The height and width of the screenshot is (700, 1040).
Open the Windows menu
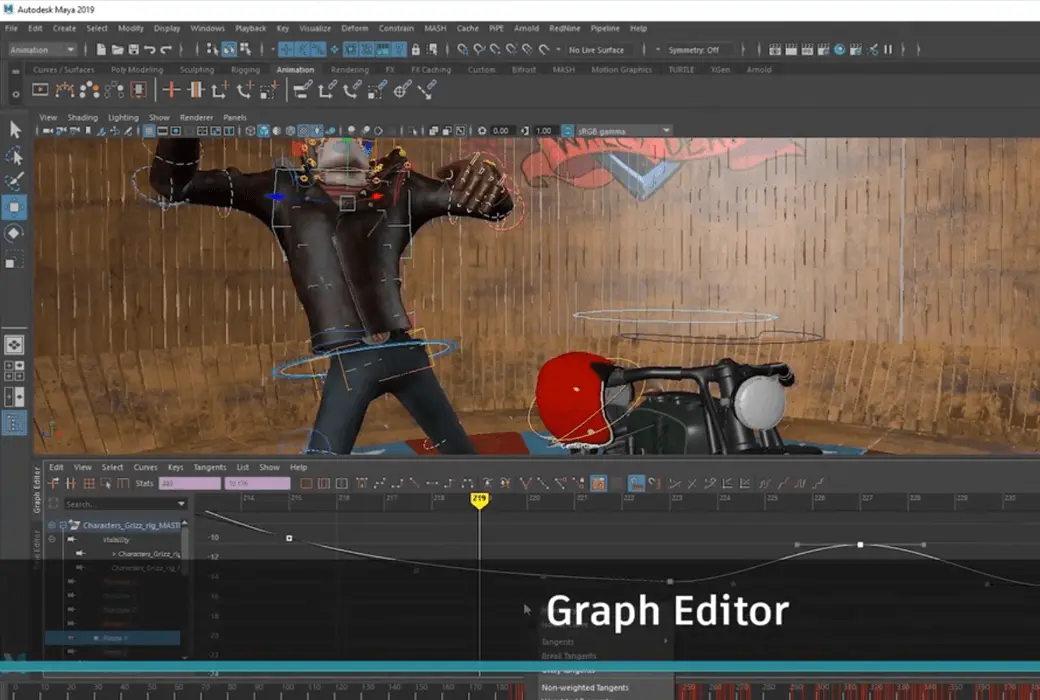pyautogui.click(x=208, y=29)
